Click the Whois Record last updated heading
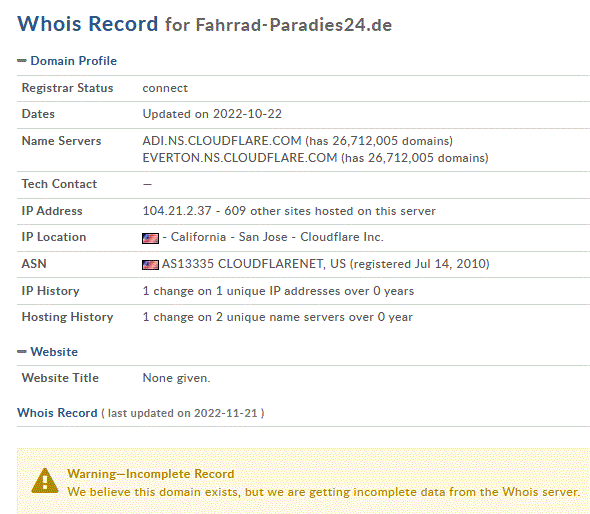The height and width of the screenshot is (514, 590). pos(57,413)
